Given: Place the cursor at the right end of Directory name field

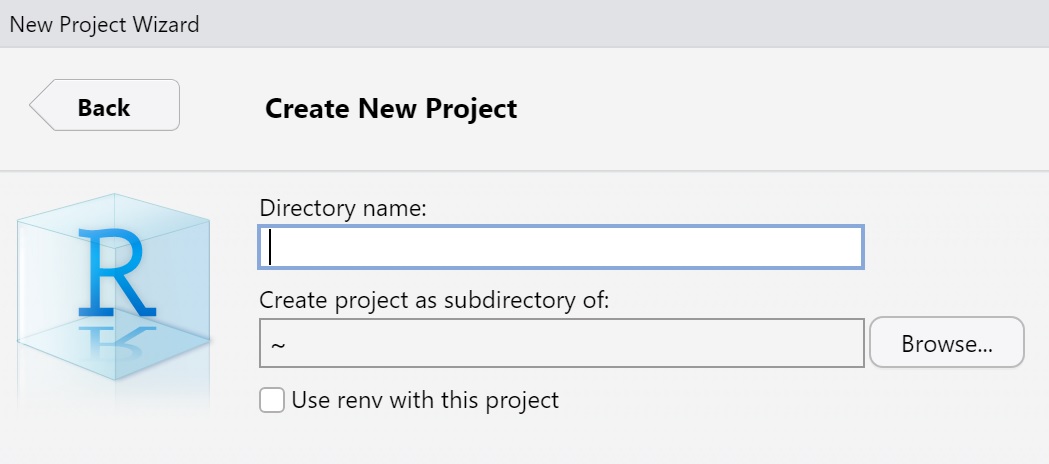Looking at the screenshot, I should point(850,247).
